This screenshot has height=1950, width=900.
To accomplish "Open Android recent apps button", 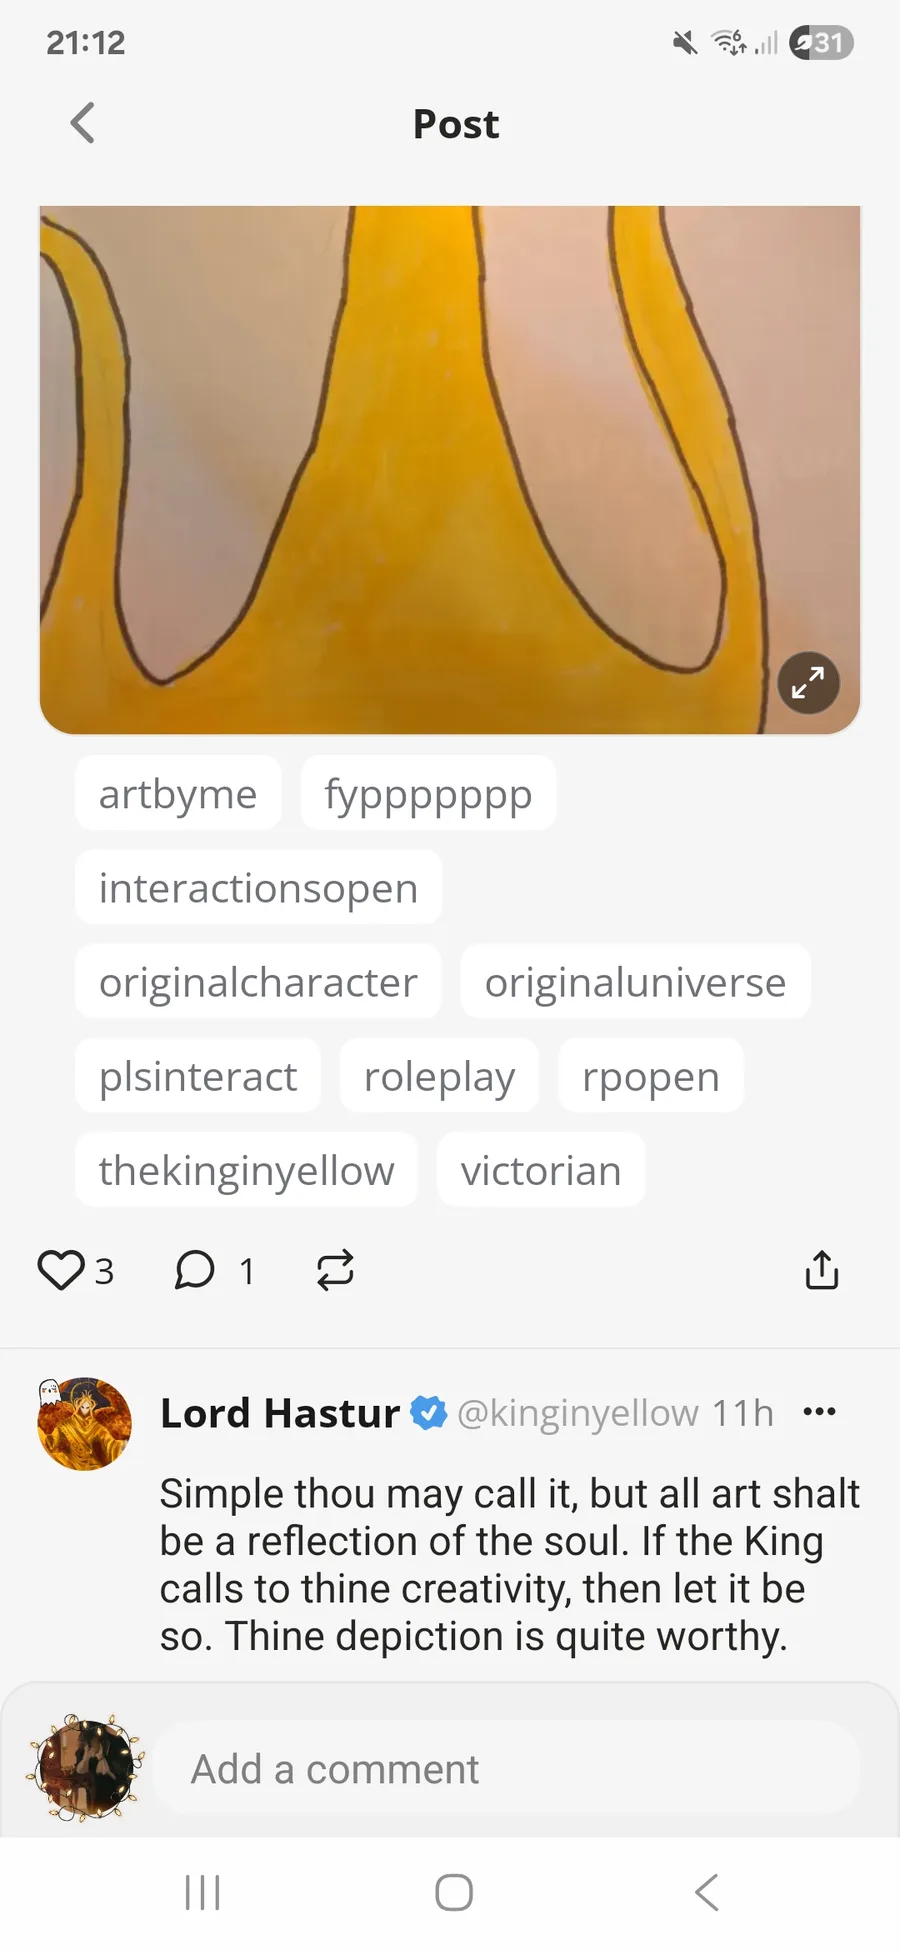I will (x=203, y=1892).
